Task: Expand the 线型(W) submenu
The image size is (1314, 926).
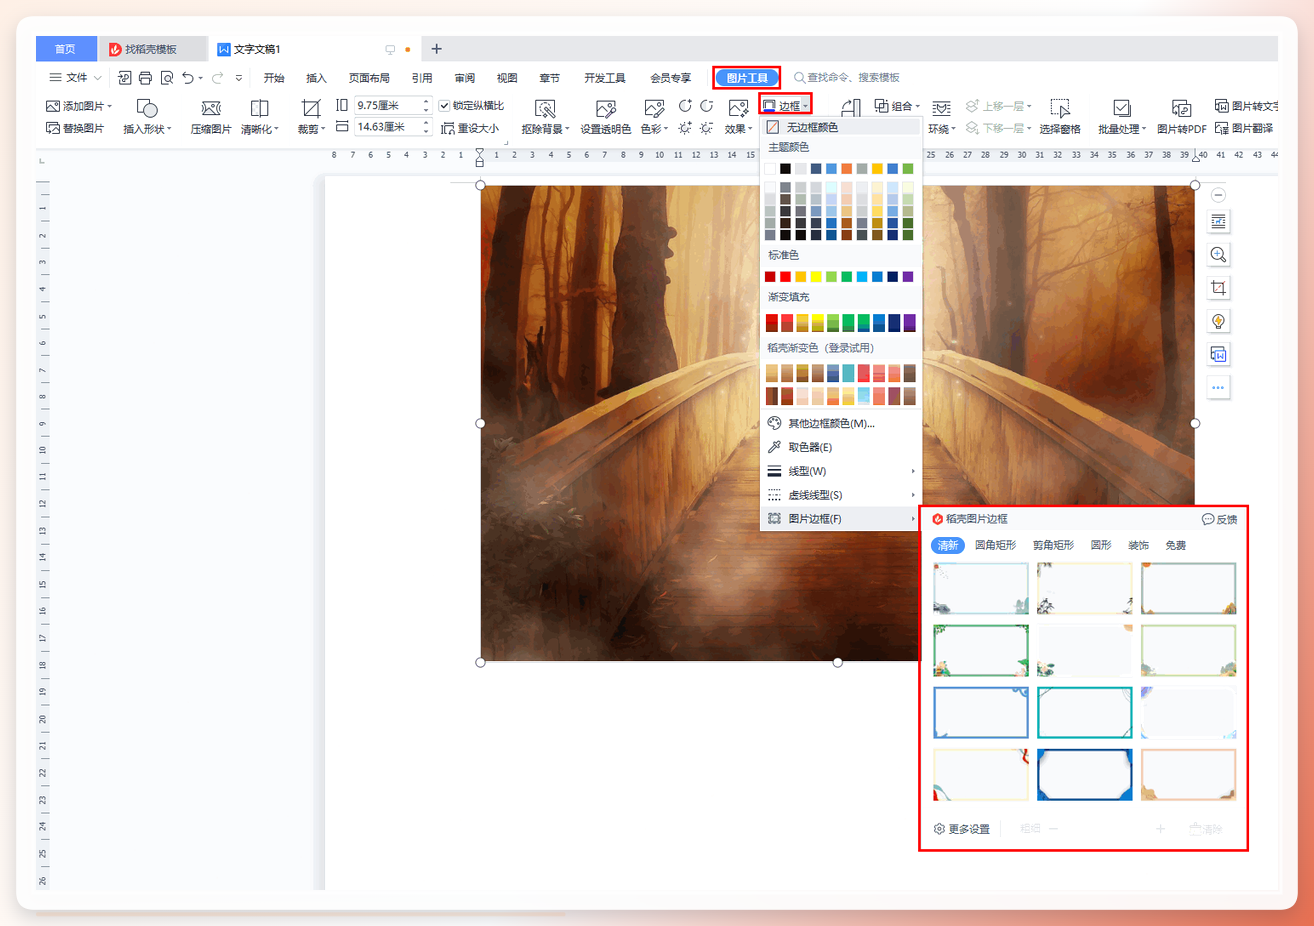Action: pos(840,471)
